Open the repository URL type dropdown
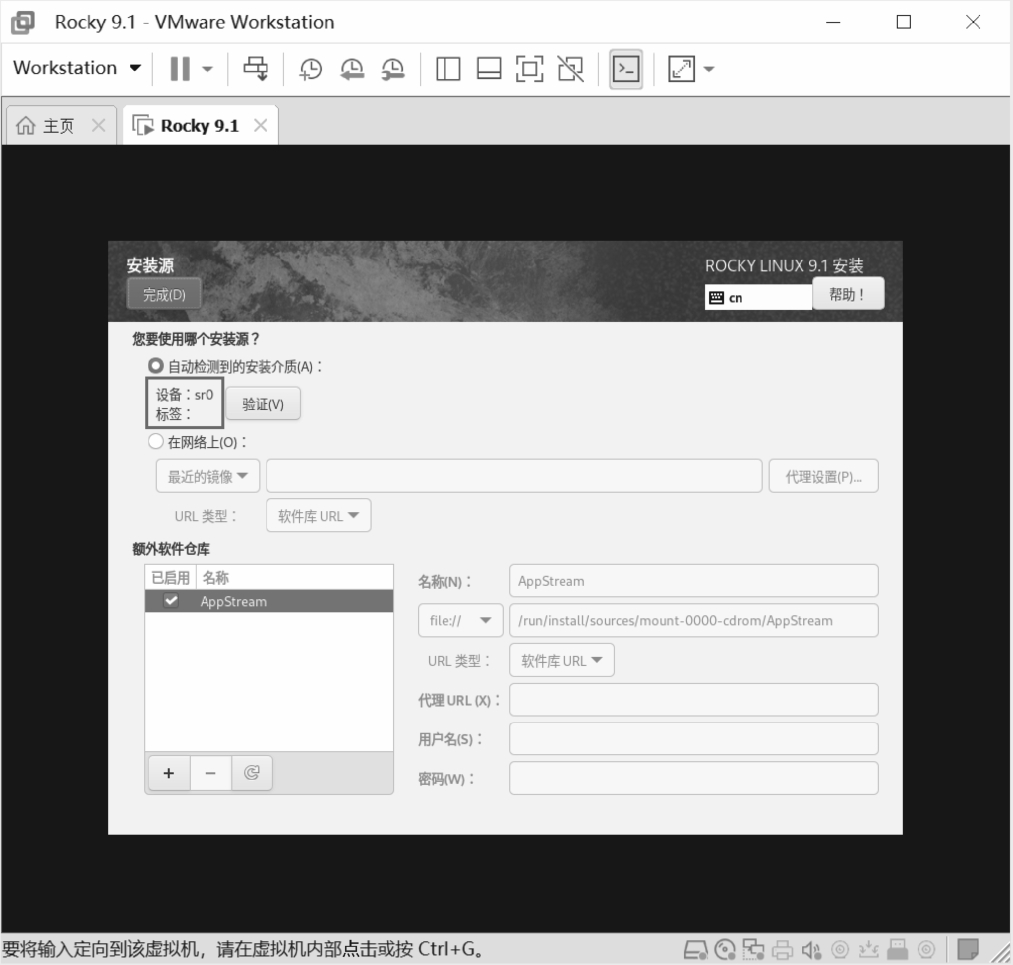 pyautogui.click(x=561, y=661)
